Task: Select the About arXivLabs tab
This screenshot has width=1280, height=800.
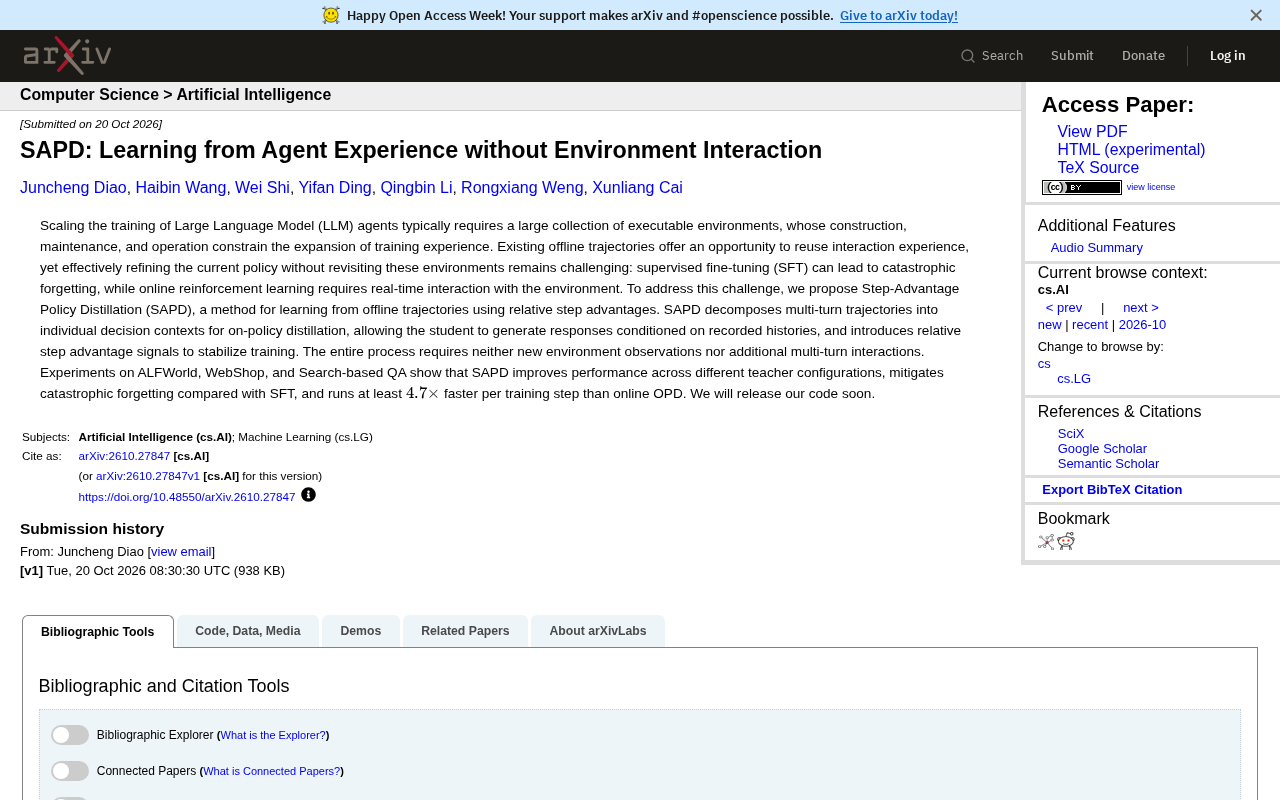Action: pos(598,631)
